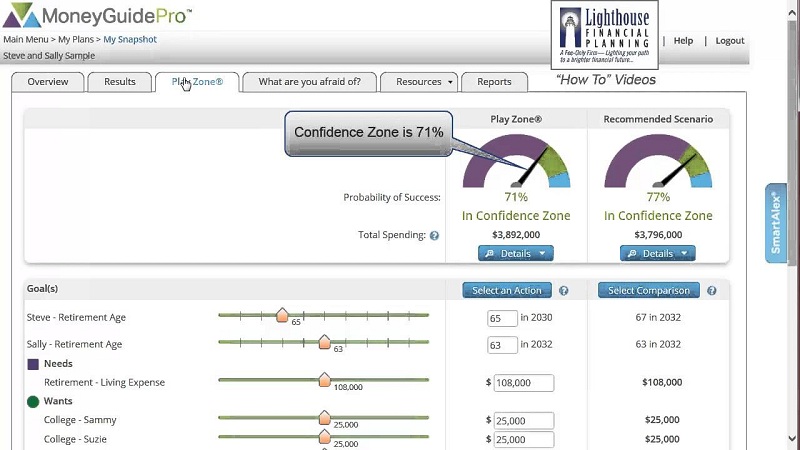This screenshot has height=450, width=800.
Task: Click the purple Needs square marker
Action: click(x=33, y=364)
